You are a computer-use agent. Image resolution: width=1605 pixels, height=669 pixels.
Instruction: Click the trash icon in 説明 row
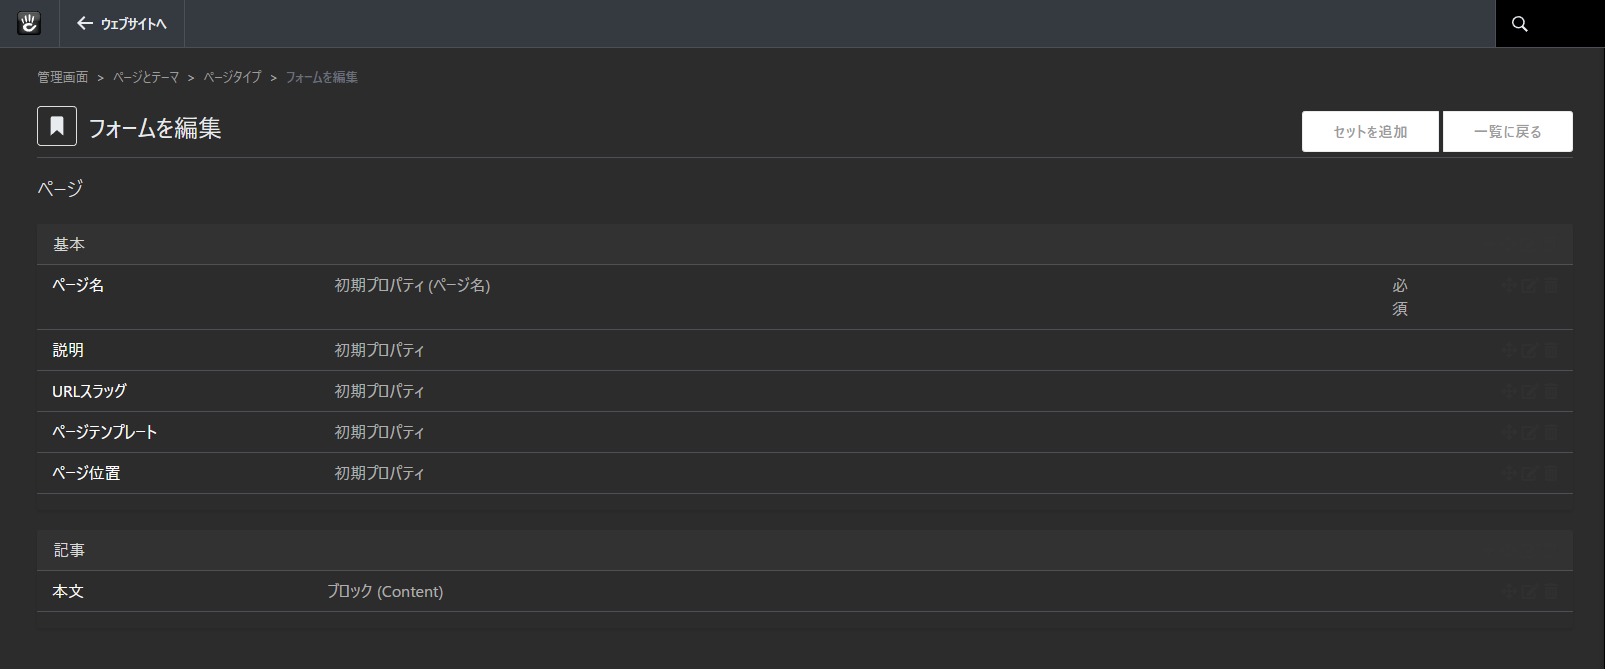tap(1551, 350)
